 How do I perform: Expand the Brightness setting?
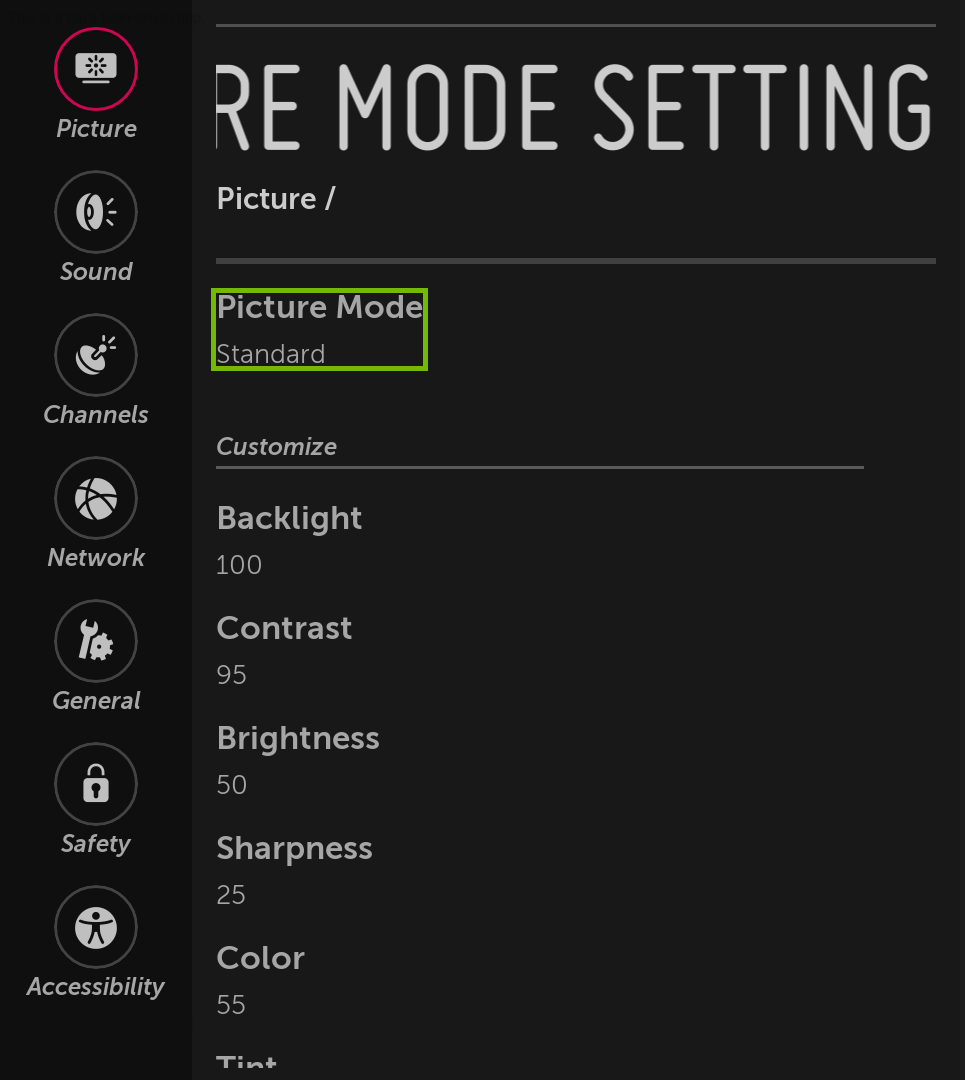[x=298, y=738]
